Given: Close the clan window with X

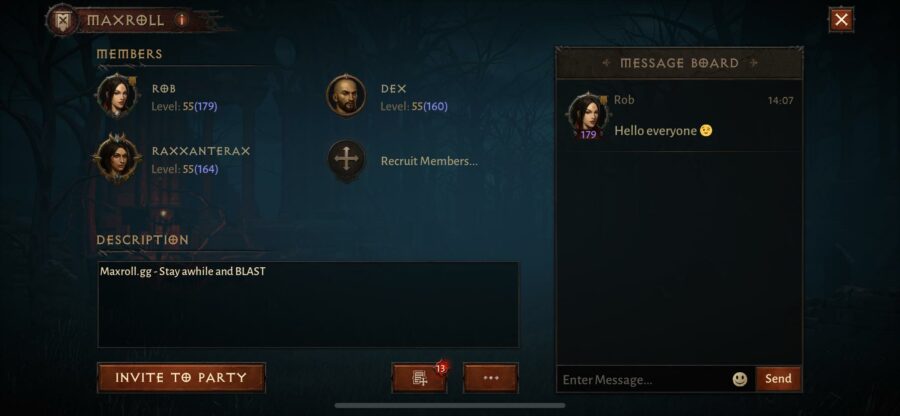Looking at the screenshot, I should (x=841, y=20).
